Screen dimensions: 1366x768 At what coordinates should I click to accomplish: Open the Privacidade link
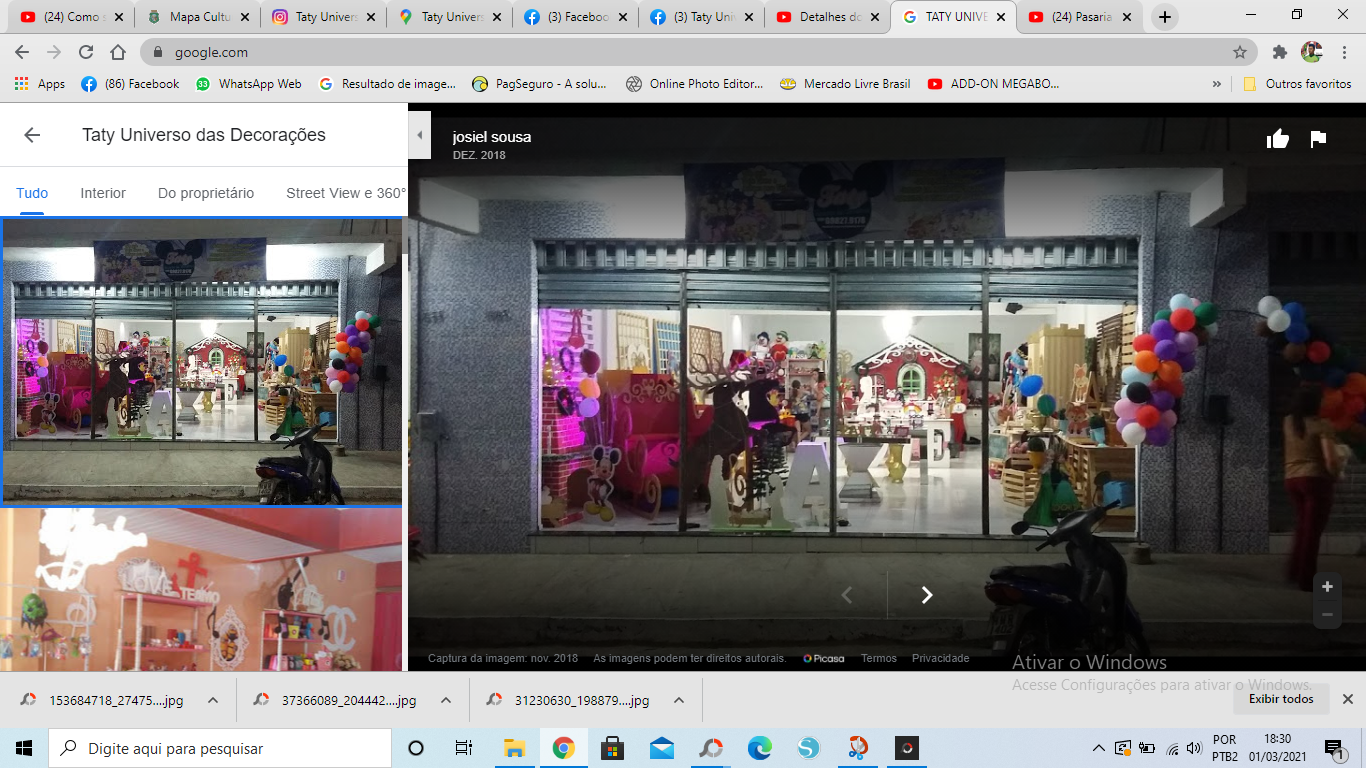(x=940, y=658)
